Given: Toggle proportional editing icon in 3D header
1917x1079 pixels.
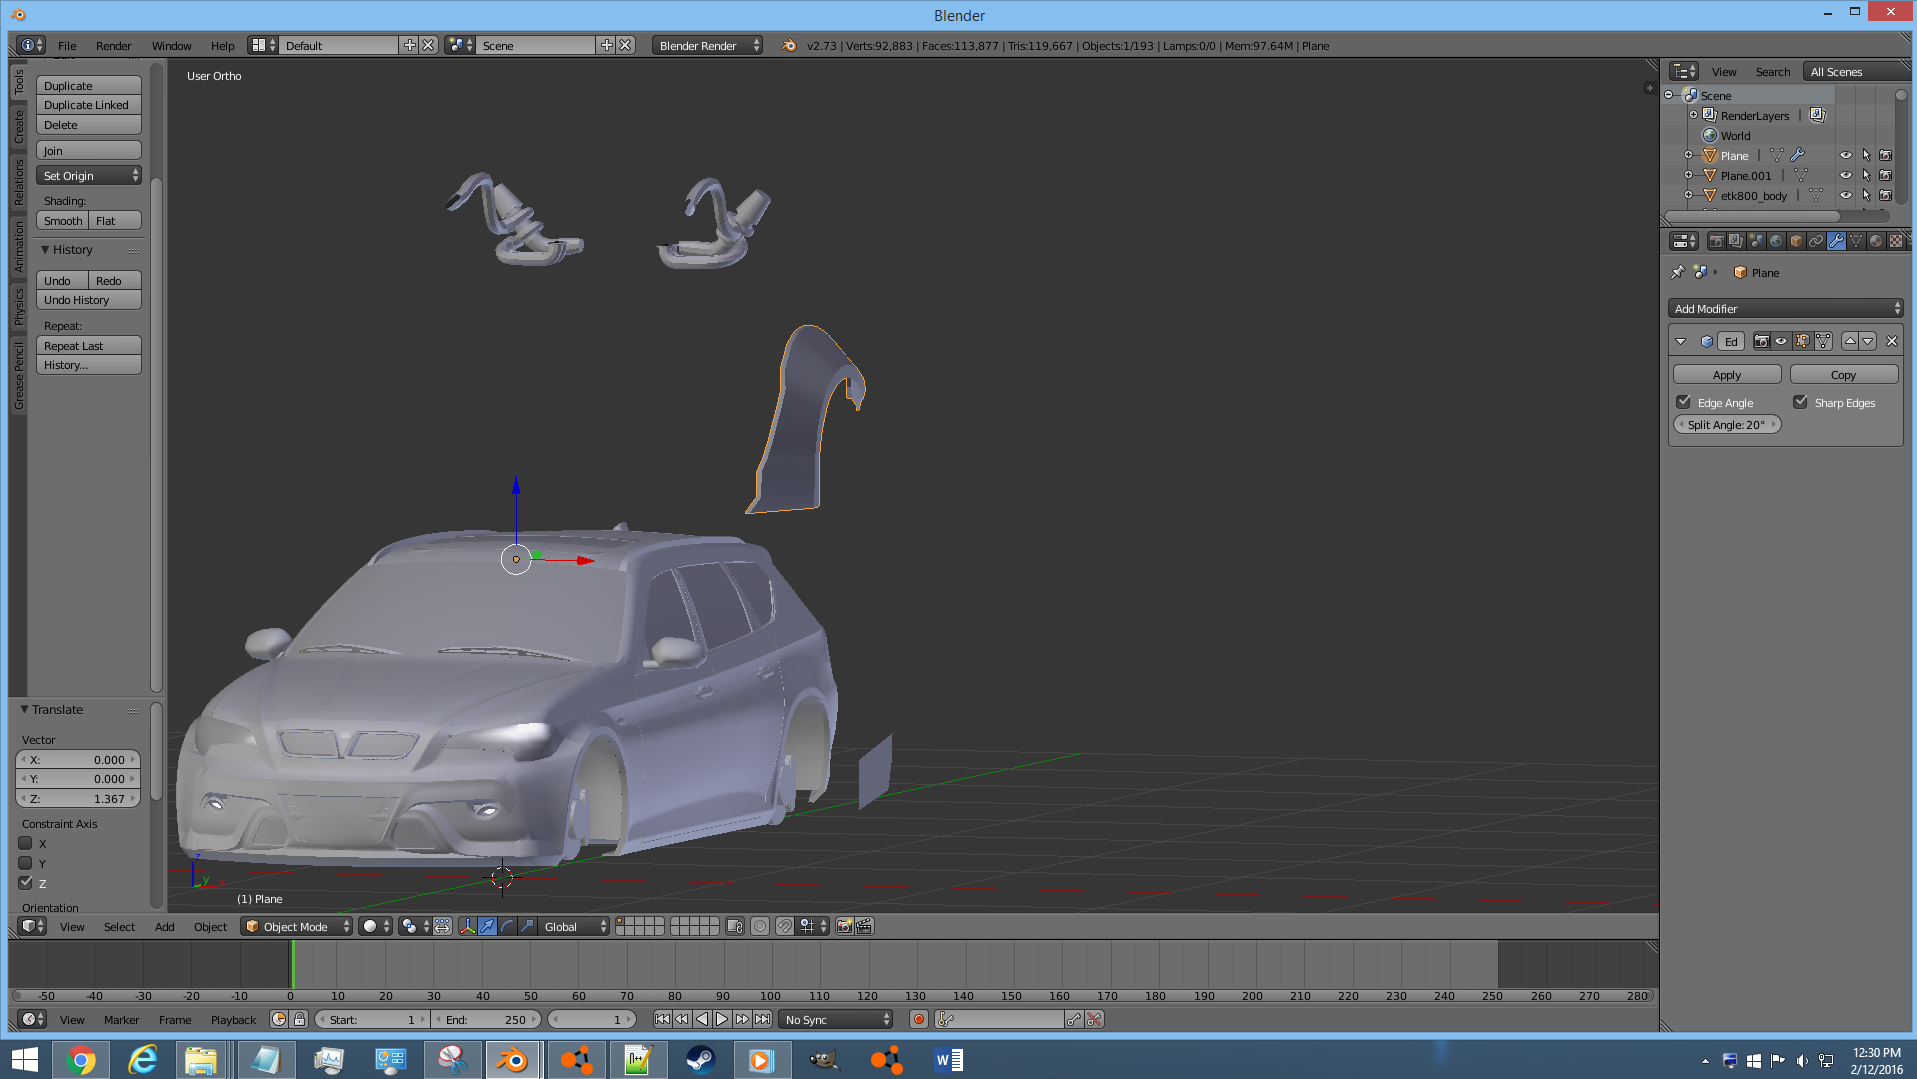Looking at the screenshot, I should point(760,927).
